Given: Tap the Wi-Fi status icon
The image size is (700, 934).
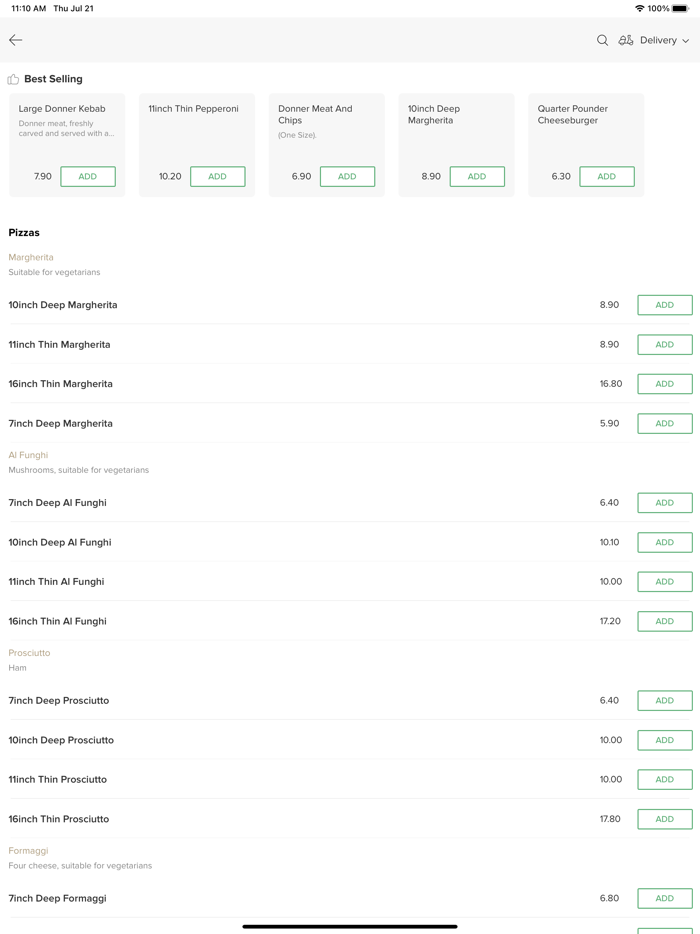Looking at the screenshot, I should 639,8.
